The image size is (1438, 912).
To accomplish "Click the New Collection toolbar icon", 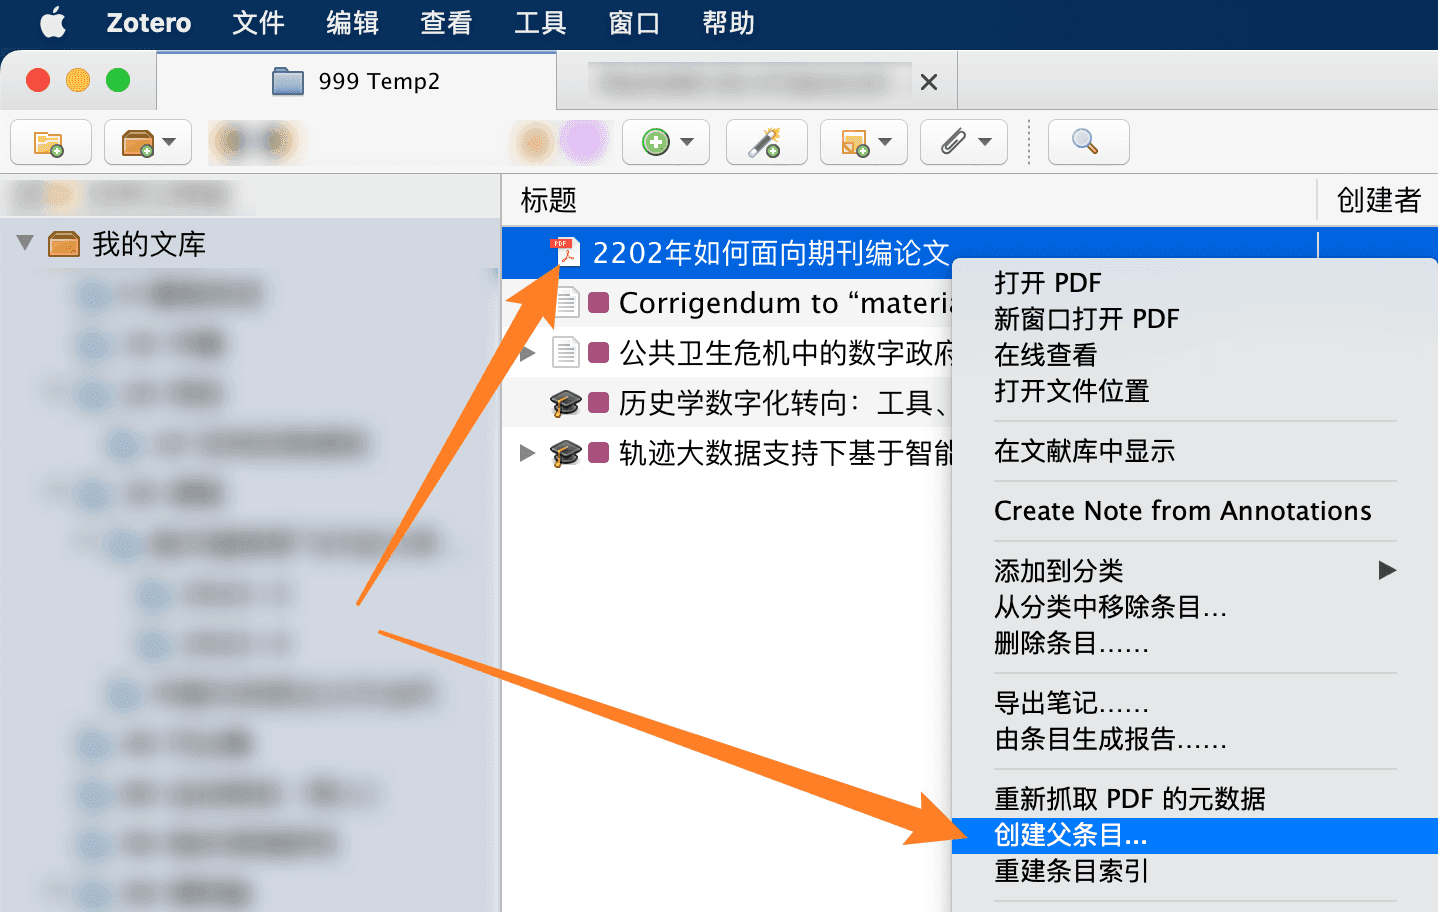I will pyautogui.click(x=50, y=143).
